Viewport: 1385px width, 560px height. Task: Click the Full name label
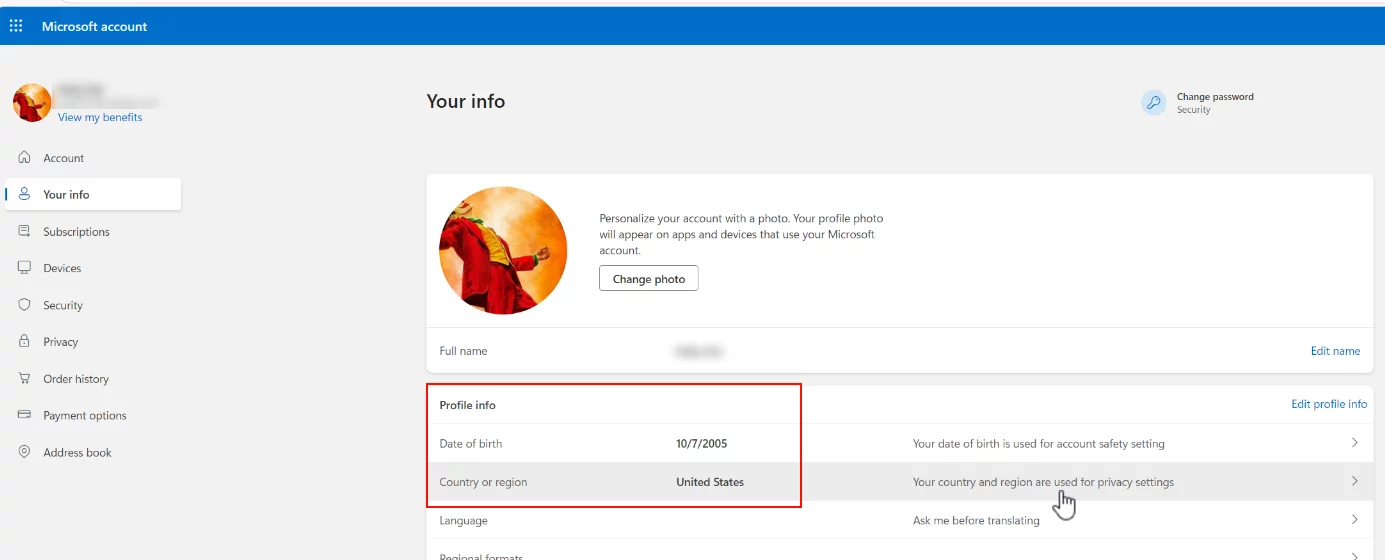click(464, 351)
